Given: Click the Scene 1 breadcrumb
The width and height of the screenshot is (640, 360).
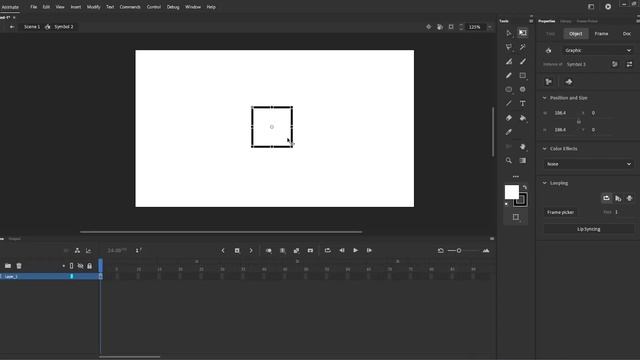Looking at the screenshot, I should pos(32,27).
